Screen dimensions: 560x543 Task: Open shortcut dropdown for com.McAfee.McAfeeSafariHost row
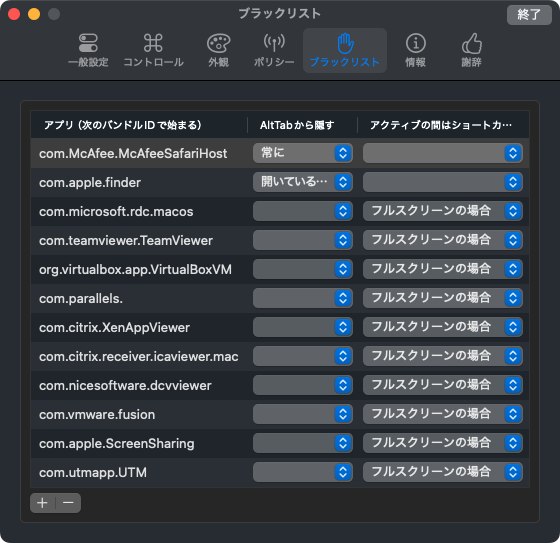point(443,153)
